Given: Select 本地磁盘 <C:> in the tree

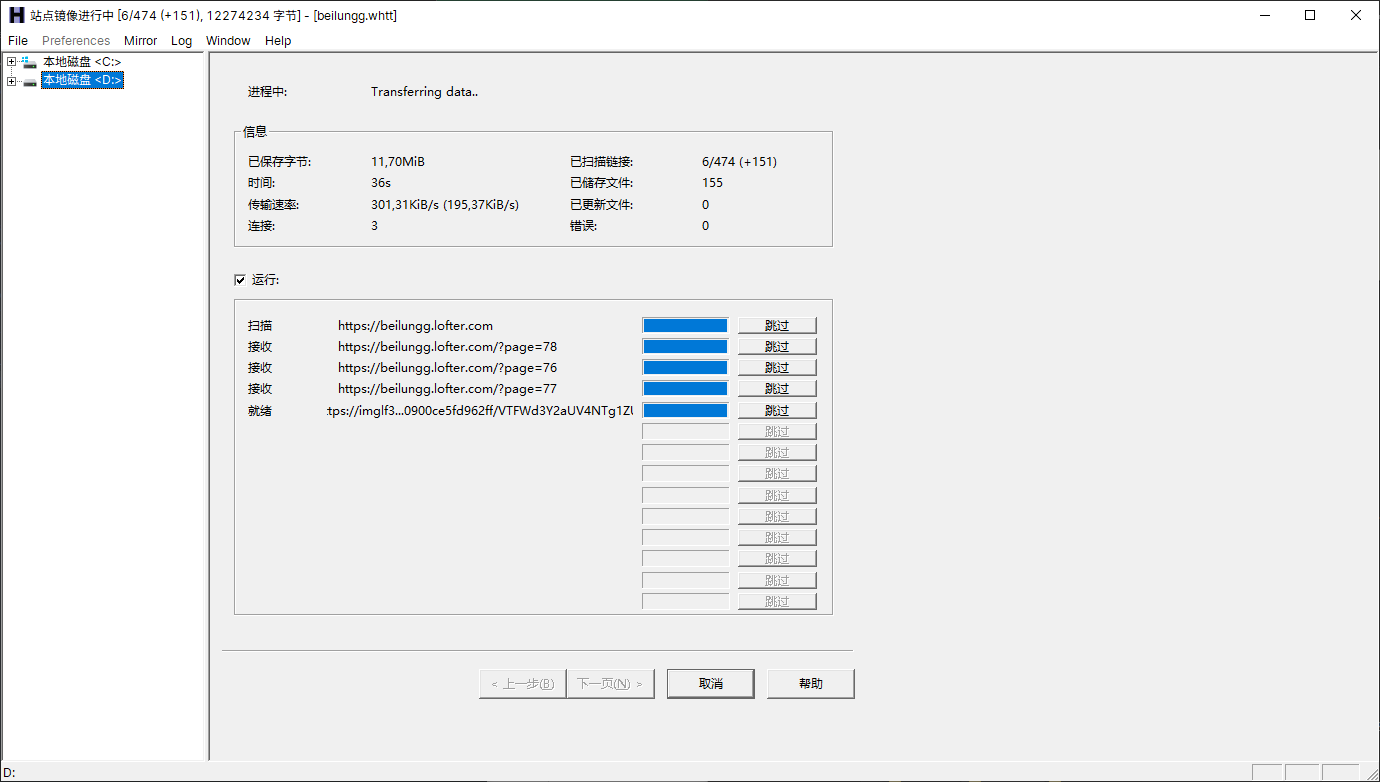Looking at the screenshot, I should 82,62.
